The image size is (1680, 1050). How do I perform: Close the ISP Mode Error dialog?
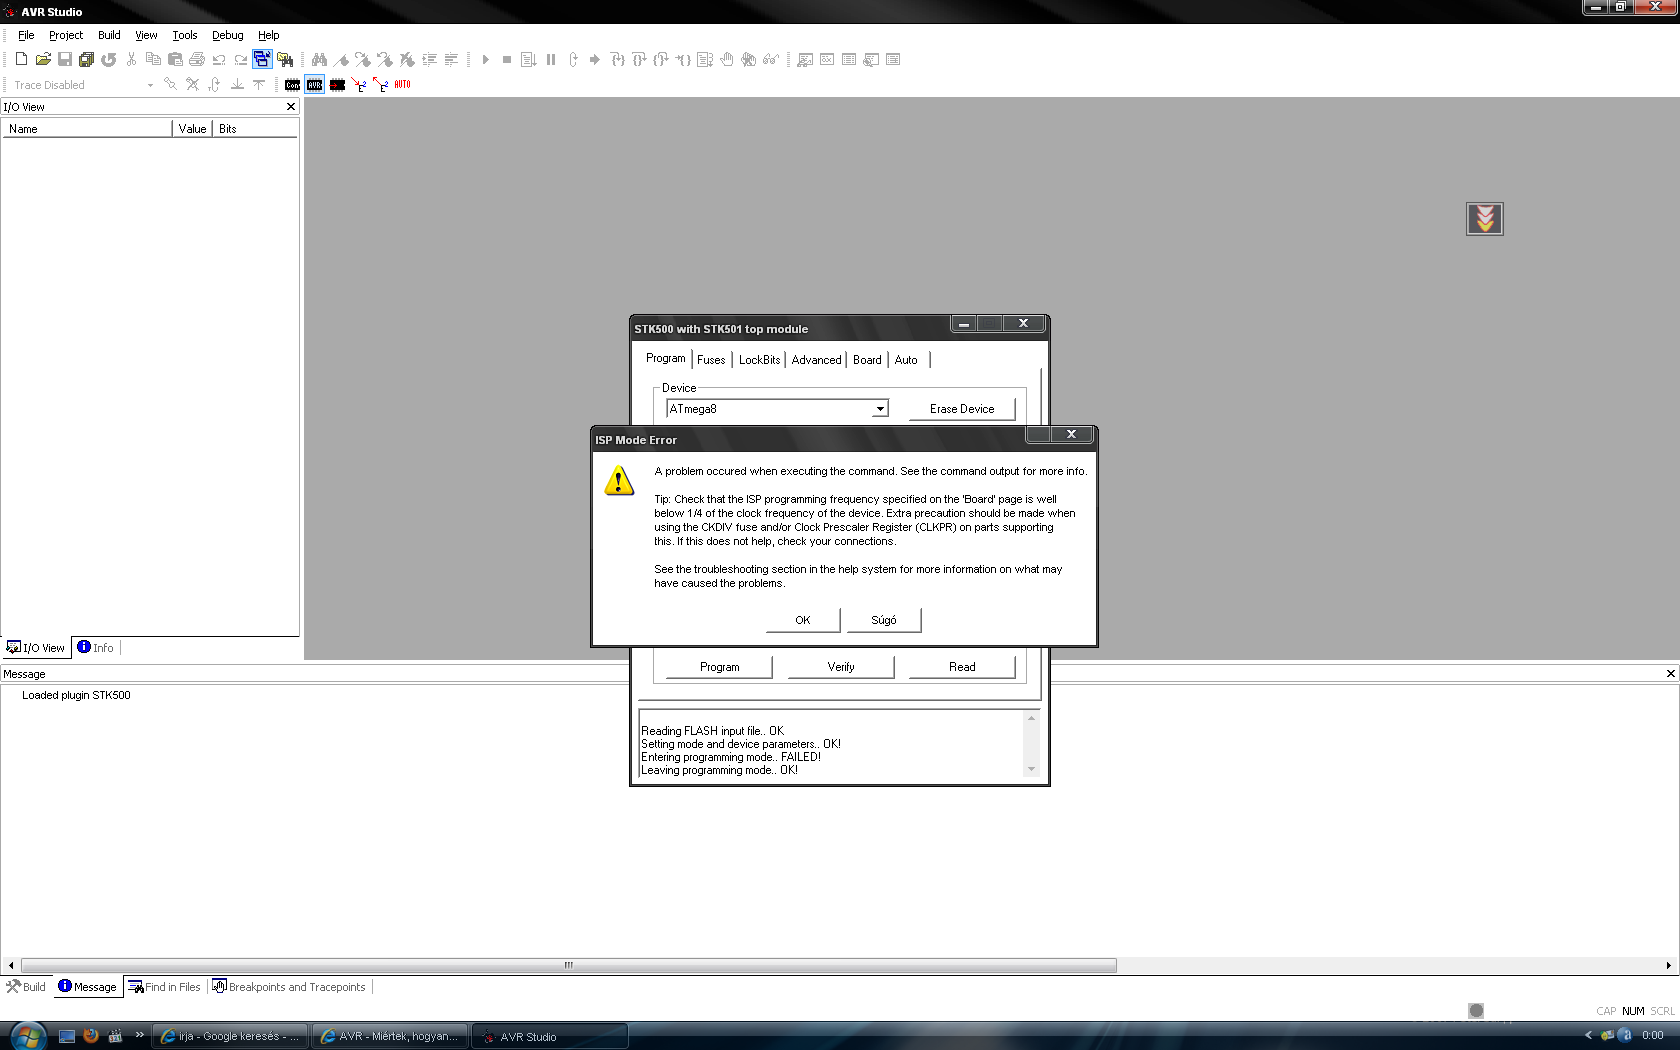click(1071, 434)
